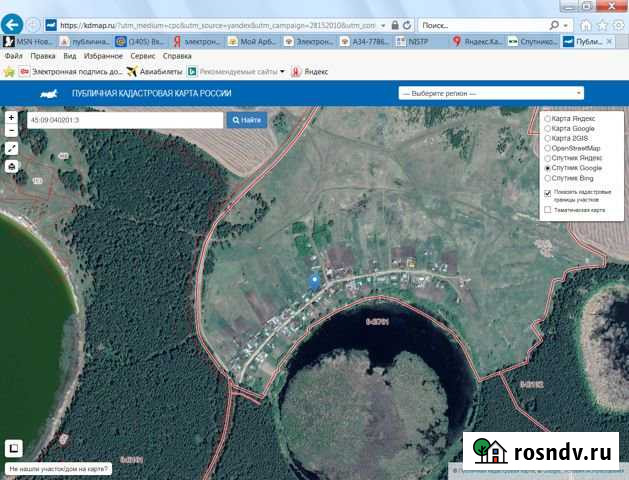The image size is (629, 480).
Task: Click the Найти search button
Action: click(x=247, y=120)
